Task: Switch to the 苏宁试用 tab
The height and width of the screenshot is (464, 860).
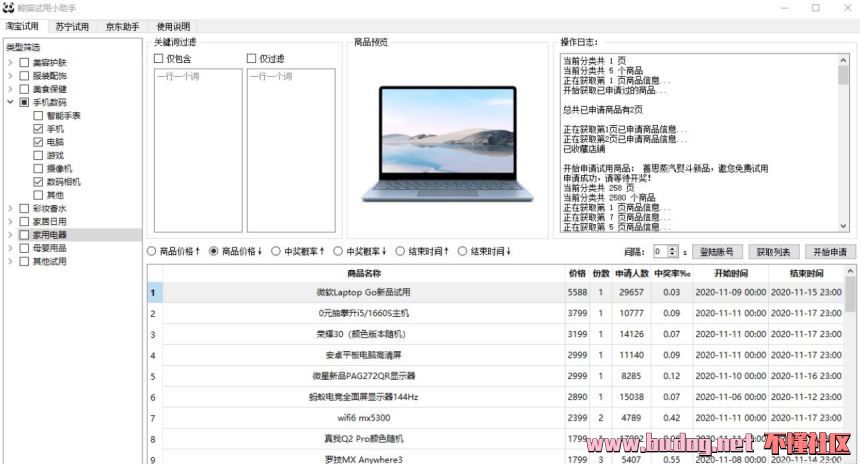Action: click(x=72, y=27)
